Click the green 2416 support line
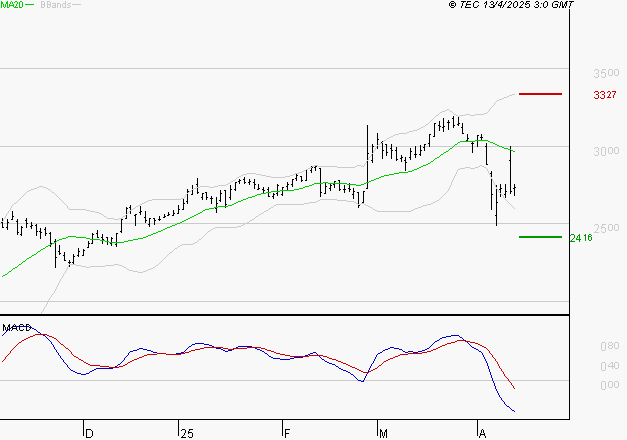The width and height of the screenshot is (627, 440). (x=540, y=237)
